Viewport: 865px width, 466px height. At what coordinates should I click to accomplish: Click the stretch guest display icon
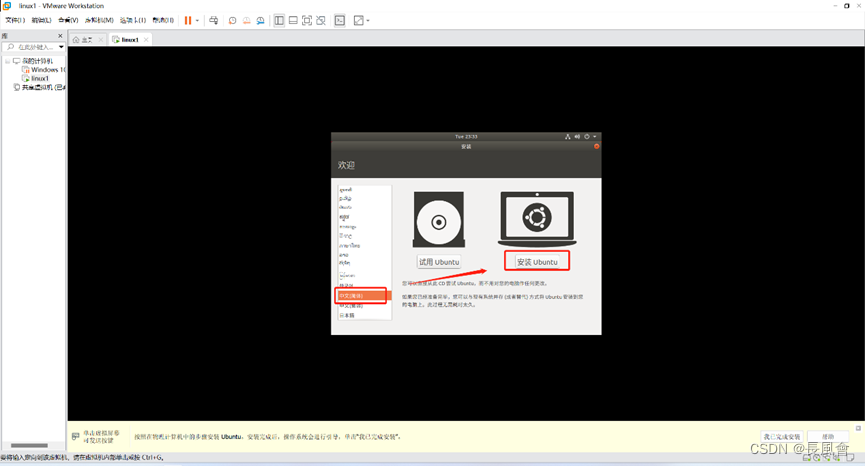359,20
